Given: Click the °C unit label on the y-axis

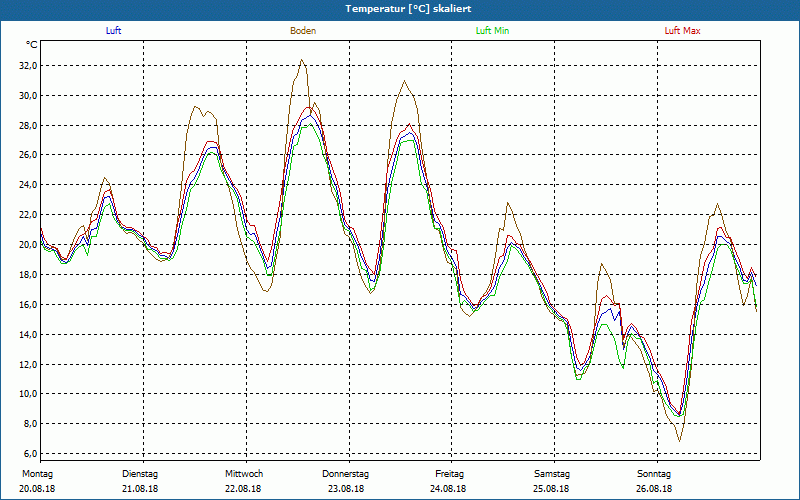Looking at the screenshot, I should point(32,45).
